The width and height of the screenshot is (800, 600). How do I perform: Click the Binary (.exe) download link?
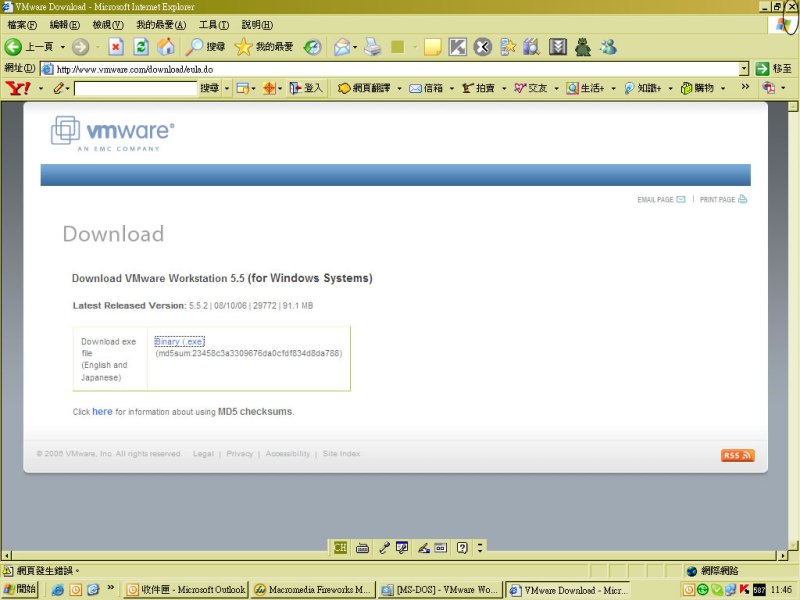pyautogui.click(x=180, y=342)
